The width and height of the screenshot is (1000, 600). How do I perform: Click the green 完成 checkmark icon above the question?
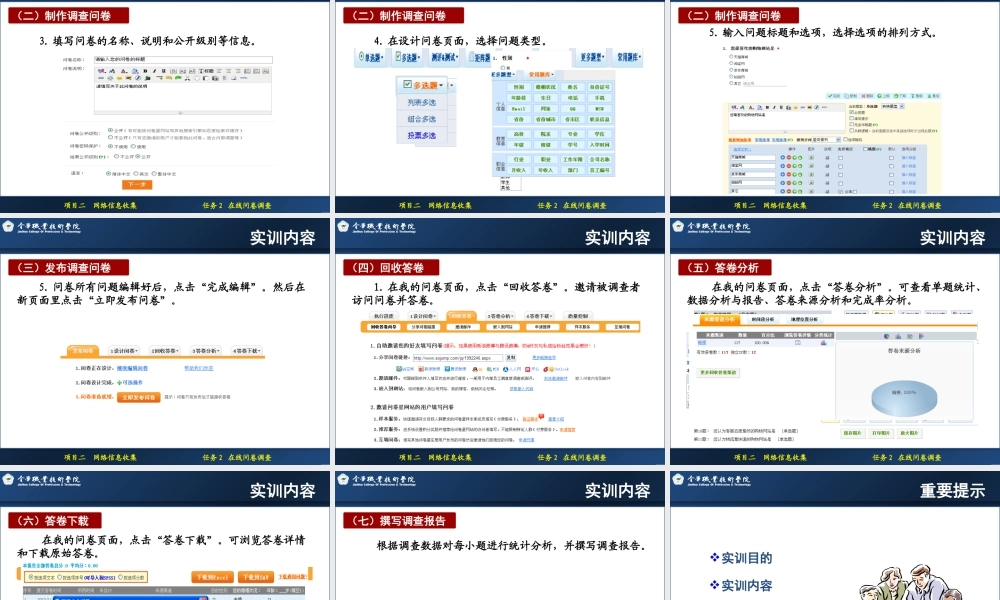832,96
